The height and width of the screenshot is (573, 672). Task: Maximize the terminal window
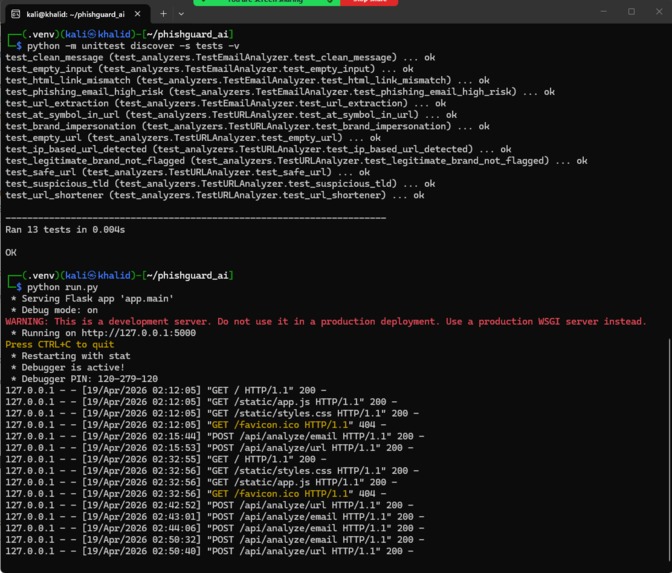point(631,12)
